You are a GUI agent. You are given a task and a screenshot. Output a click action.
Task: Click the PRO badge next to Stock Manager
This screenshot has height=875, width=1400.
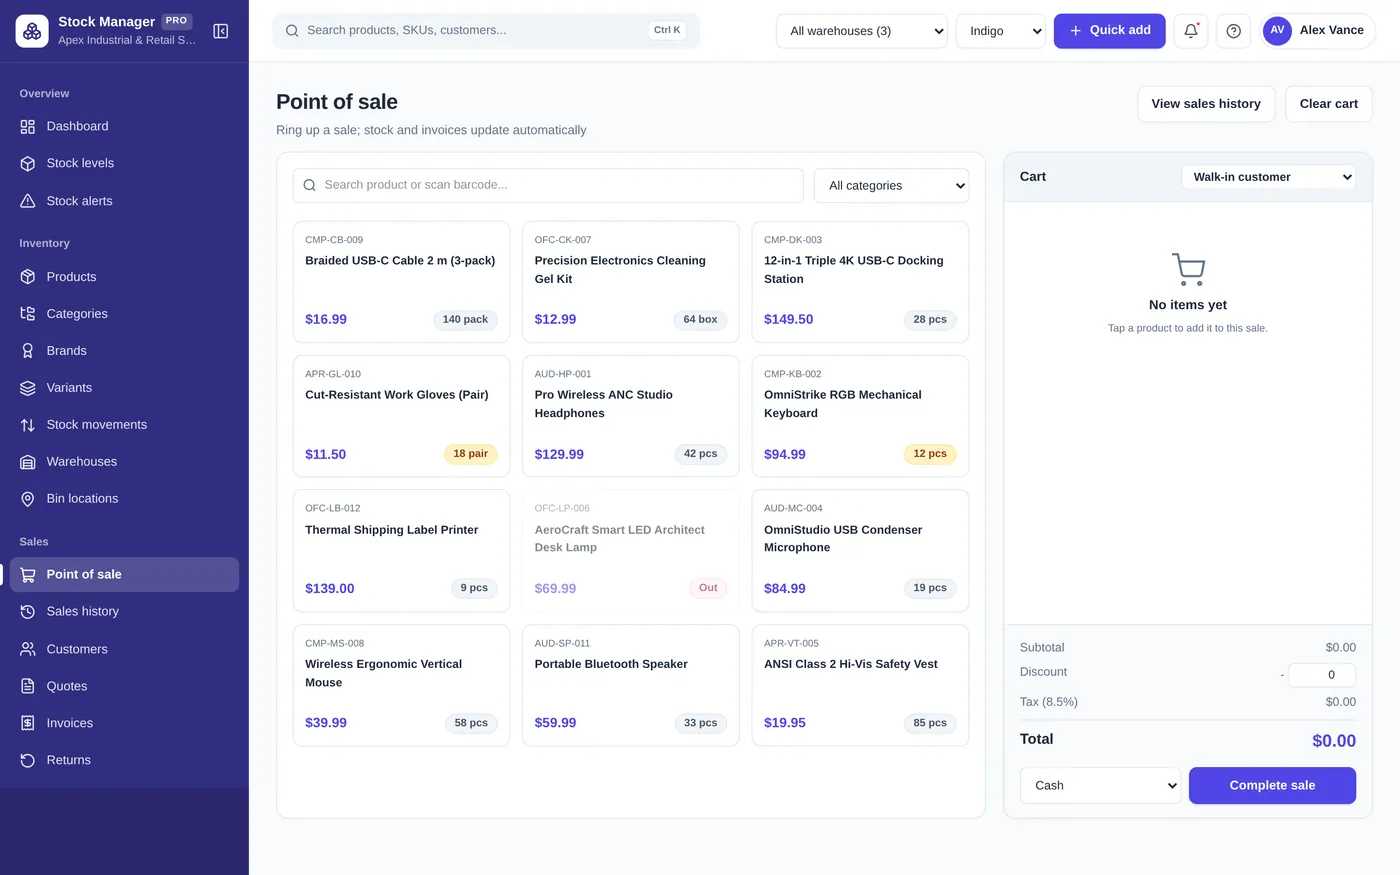click(177, 21)
